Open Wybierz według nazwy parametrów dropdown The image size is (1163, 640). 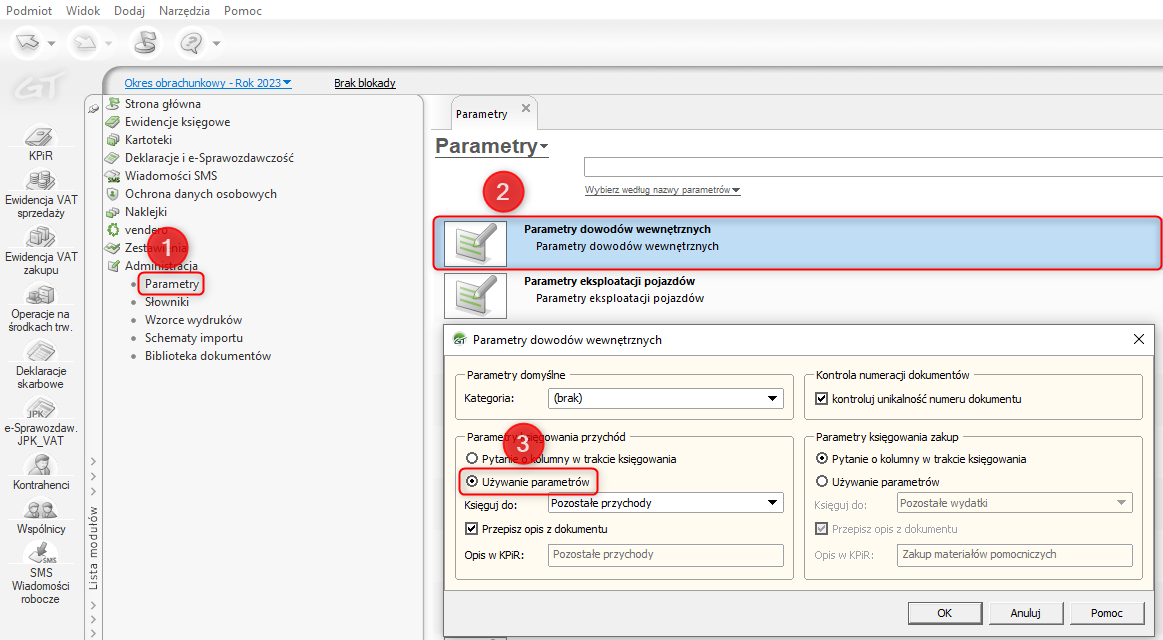(662, 190)
